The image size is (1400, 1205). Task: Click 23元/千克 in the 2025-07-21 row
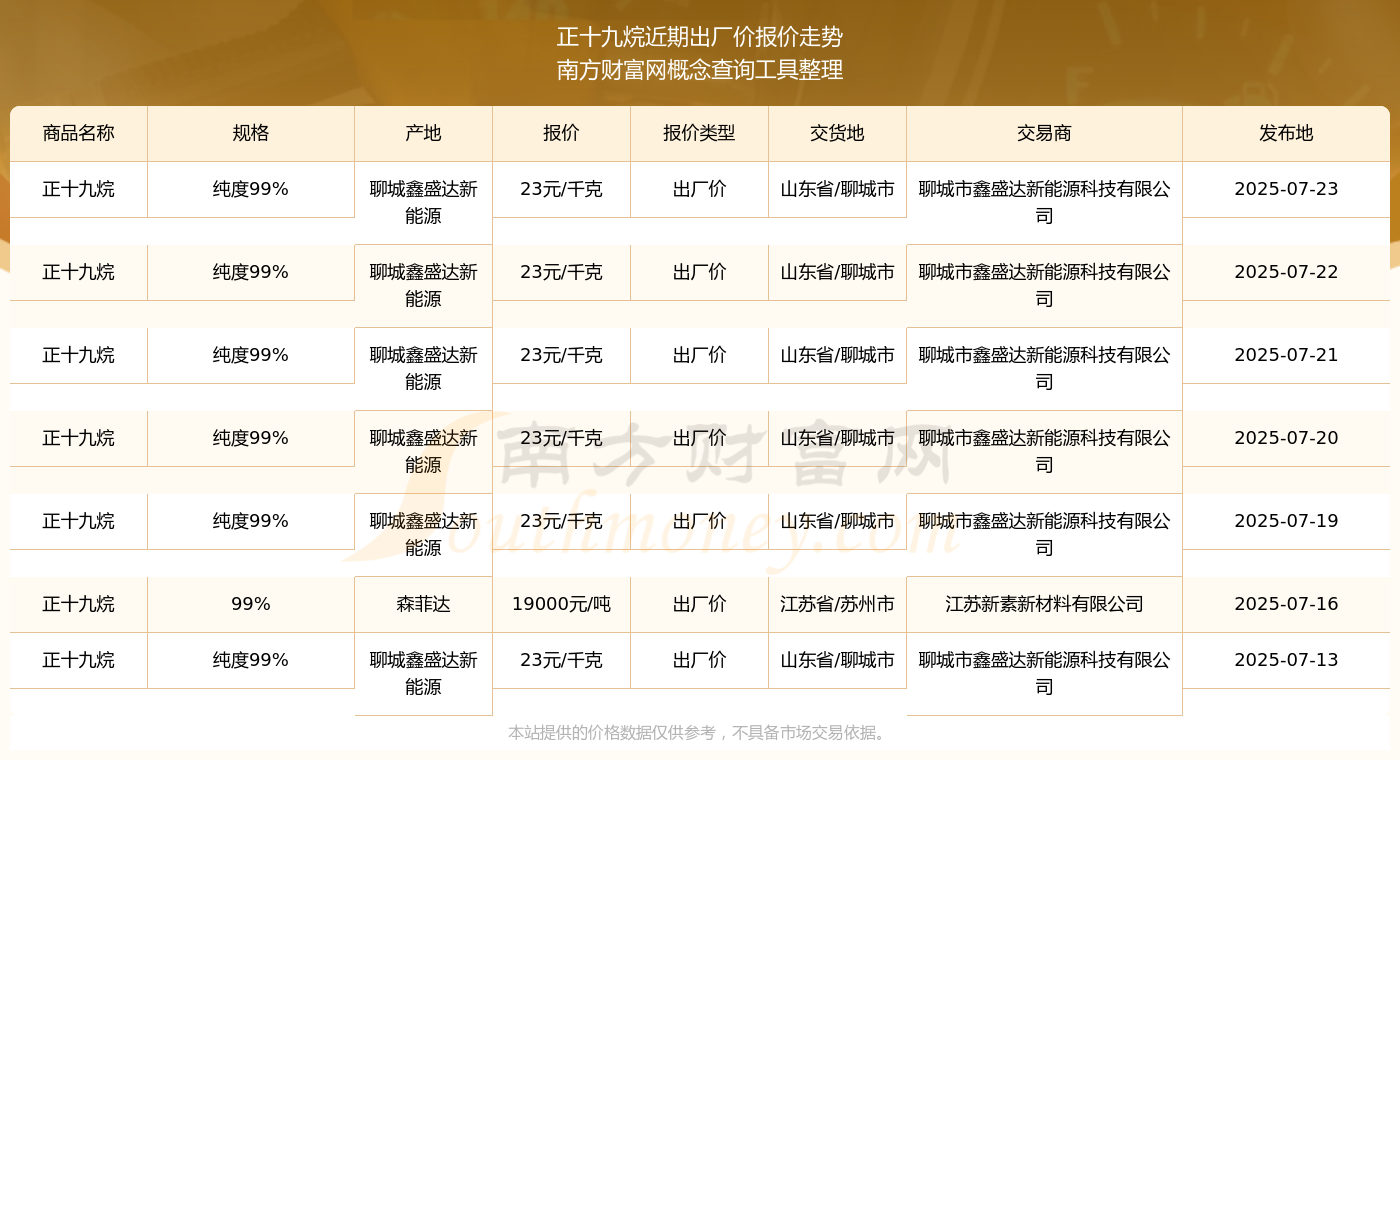point(562,355)
